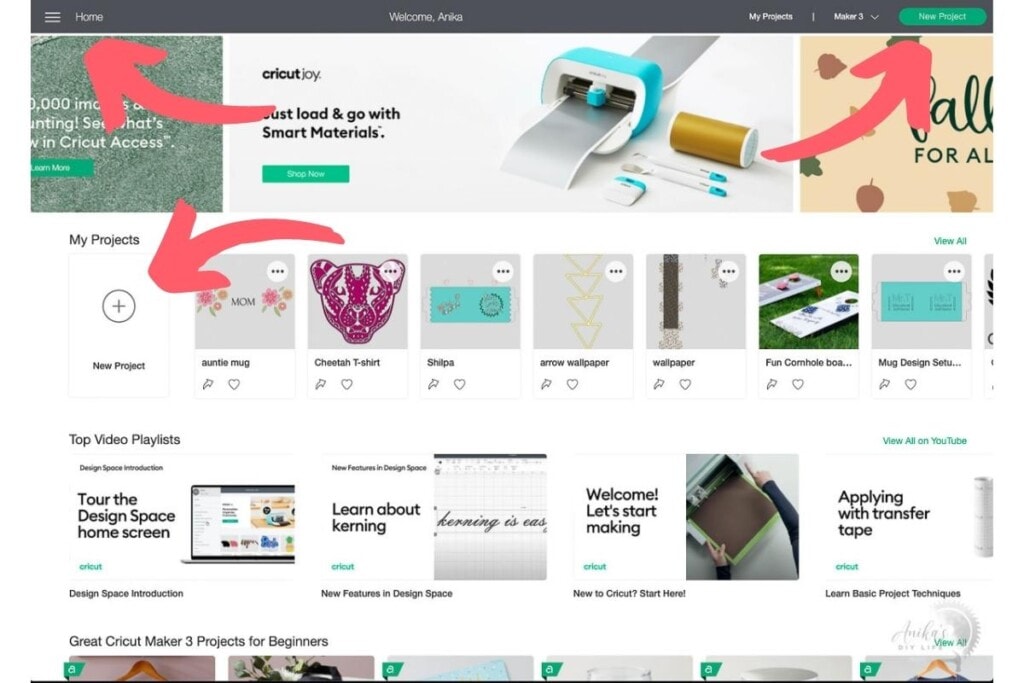Favorite the Shilpa project
The image size is (1024, 683).
pos(460,385)
